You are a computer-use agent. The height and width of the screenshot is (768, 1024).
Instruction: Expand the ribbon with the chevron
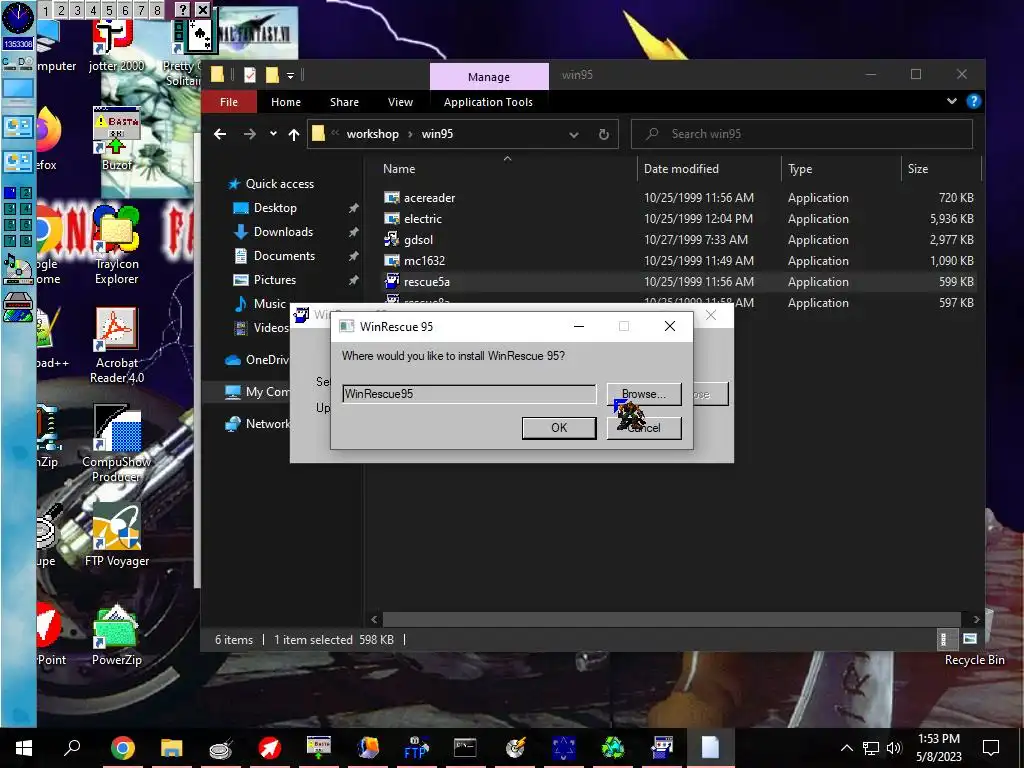[952, 101]
